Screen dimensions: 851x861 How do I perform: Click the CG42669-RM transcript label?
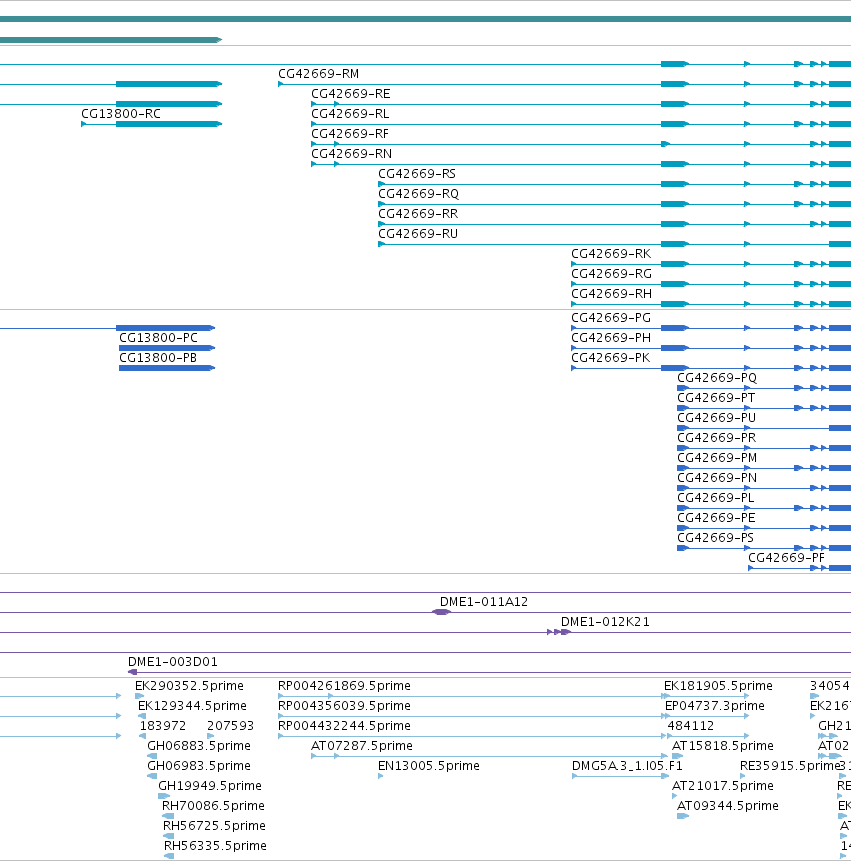(x=318, y=74)
